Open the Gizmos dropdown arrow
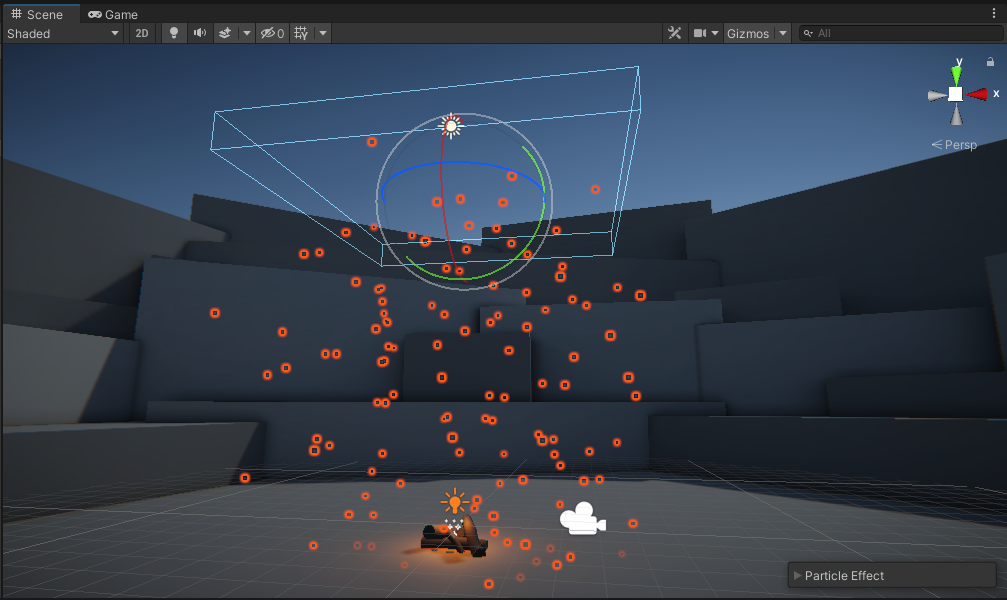The height and width of the screenshot is (600, 1007). [782, 33]
